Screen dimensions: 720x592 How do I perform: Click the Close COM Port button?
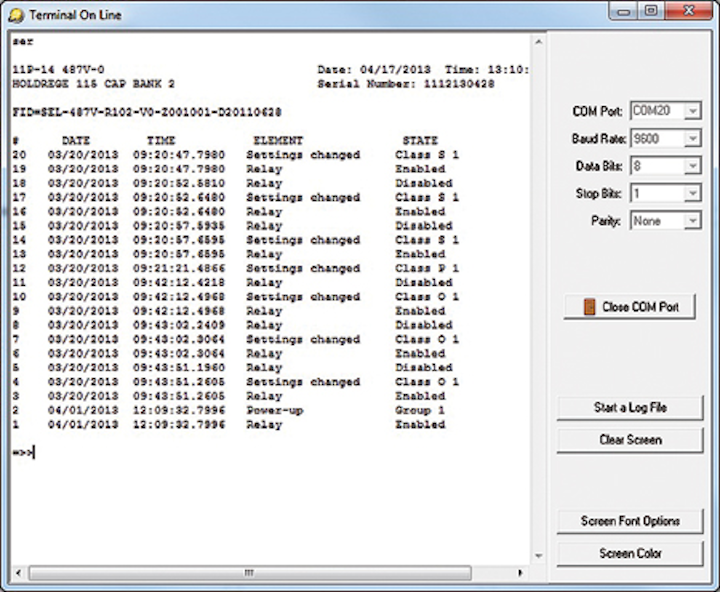tap(630, 307)
